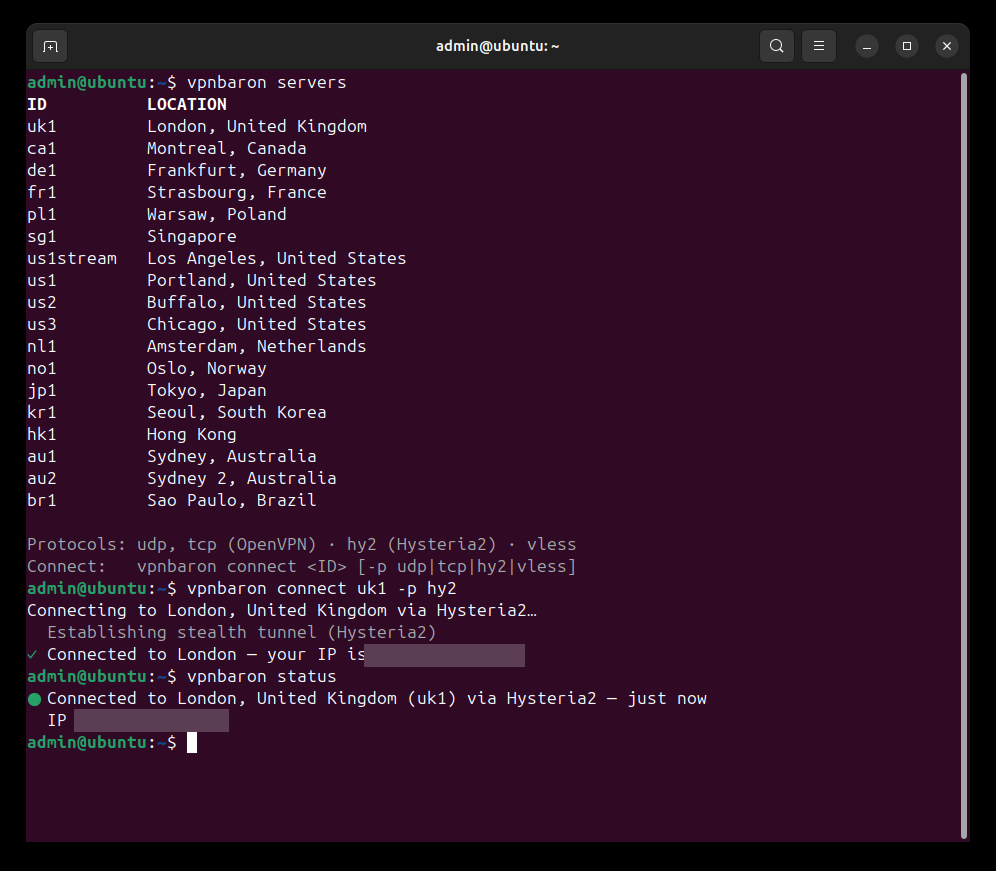Click the 'vpnbaron status' command

[x=262, y=677]
